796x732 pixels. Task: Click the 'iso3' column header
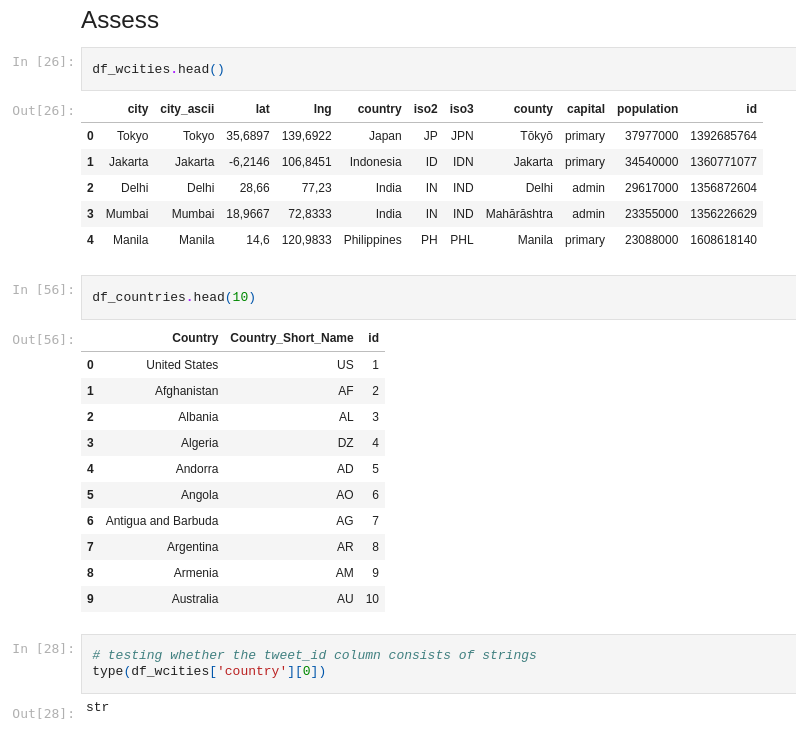[461, 109]
